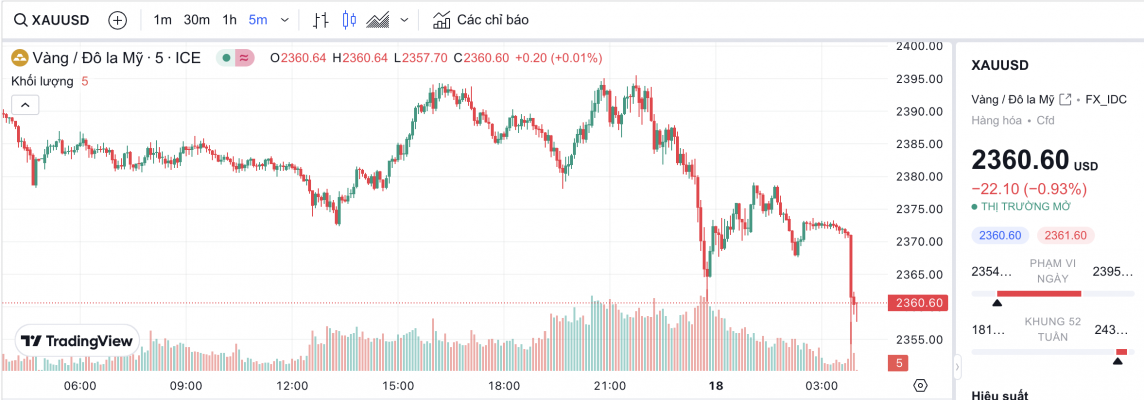Switch to the 30m timeframe
The height and width of the screenshot is (400, 1144).
pos(197,20)
